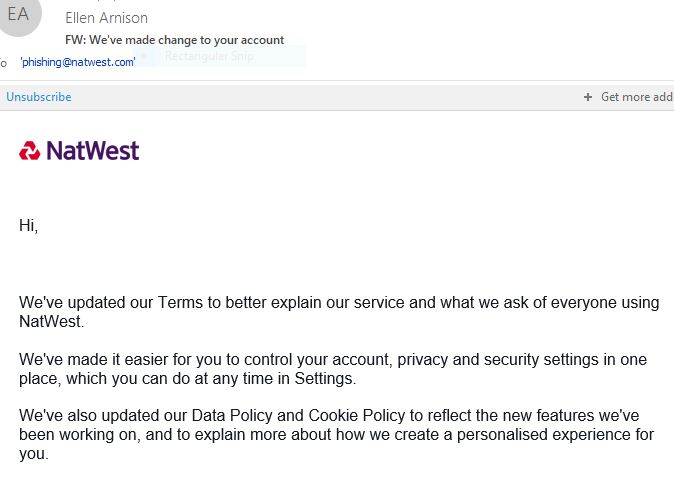
Task: Click the words Cookie Policy in the email
Action: click(357, 416)
